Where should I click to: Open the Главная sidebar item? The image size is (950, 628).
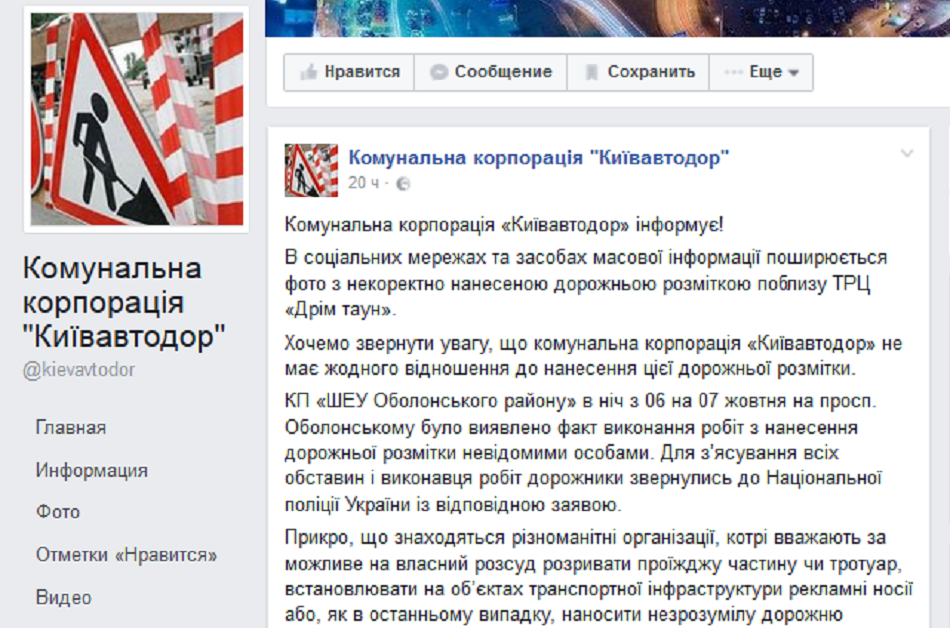[x=71, y=428]
